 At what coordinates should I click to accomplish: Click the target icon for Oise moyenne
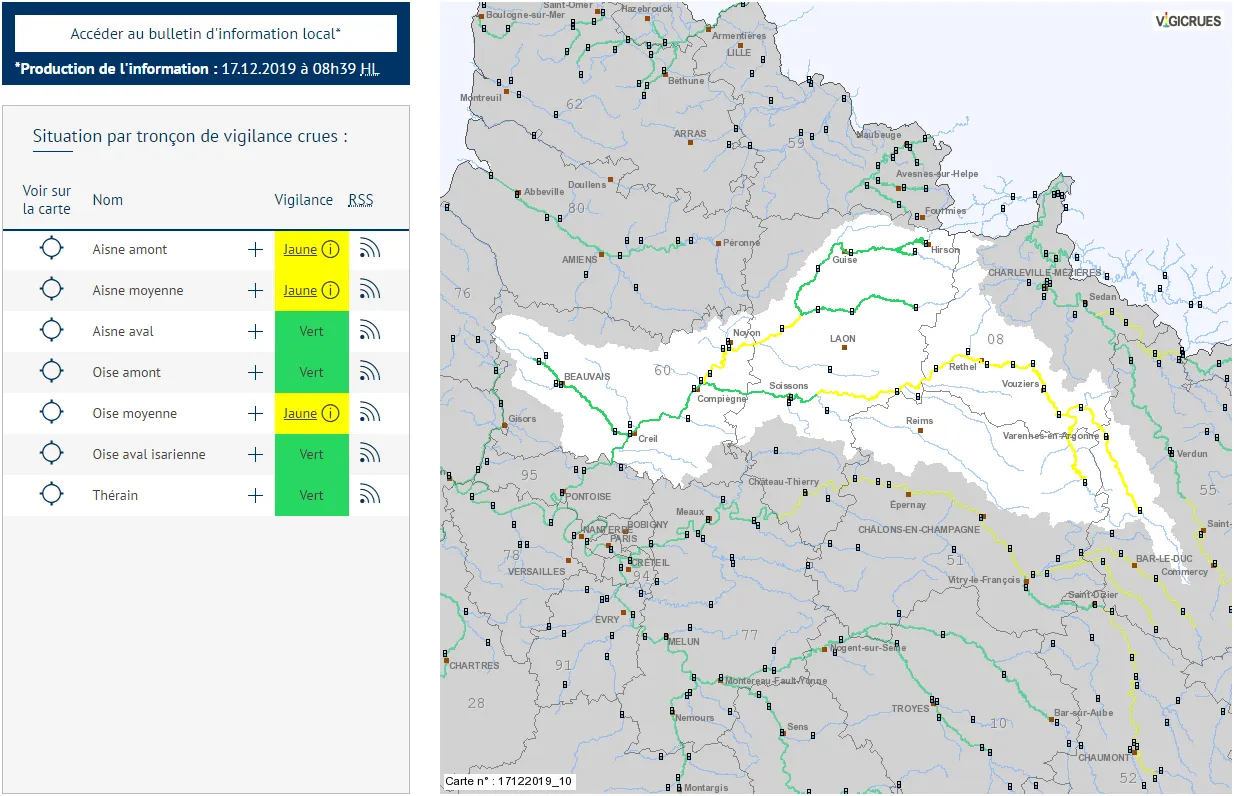(51, 413)
